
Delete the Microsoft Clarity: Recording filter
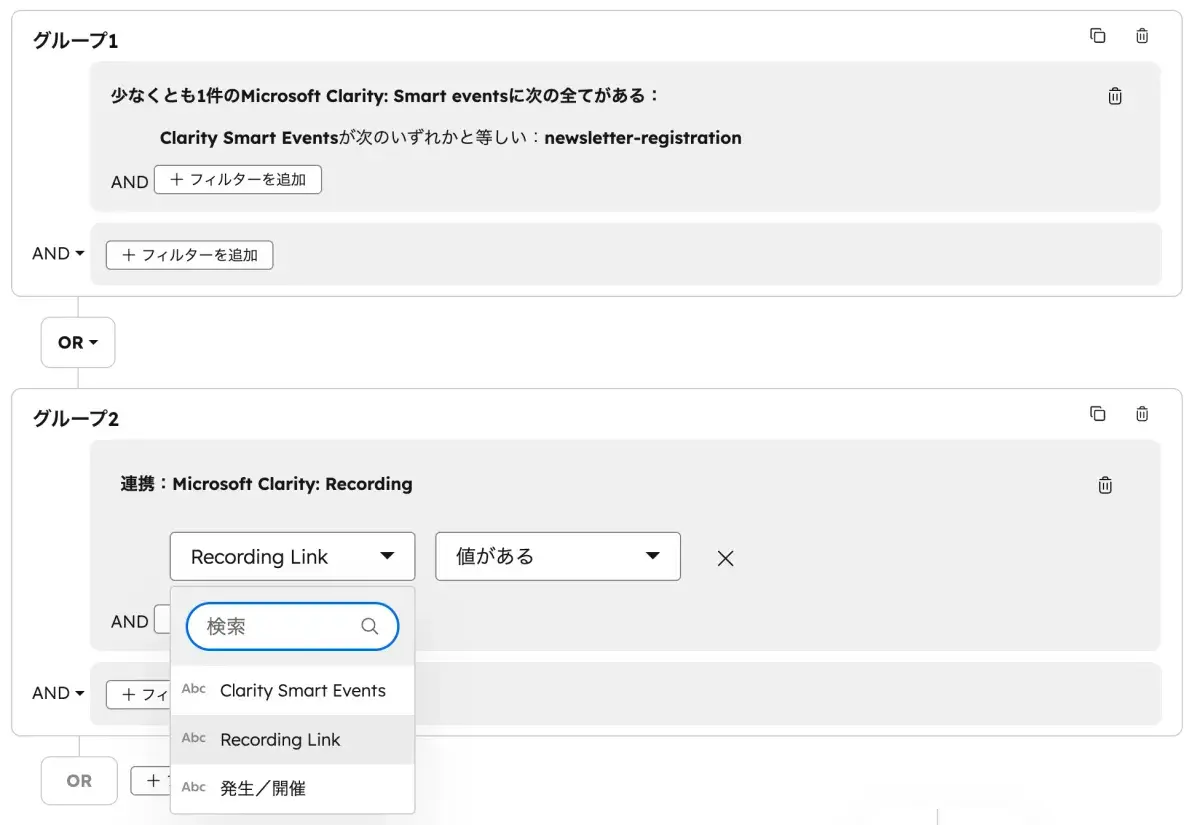pyautogui.click(x=1105, y=485)
